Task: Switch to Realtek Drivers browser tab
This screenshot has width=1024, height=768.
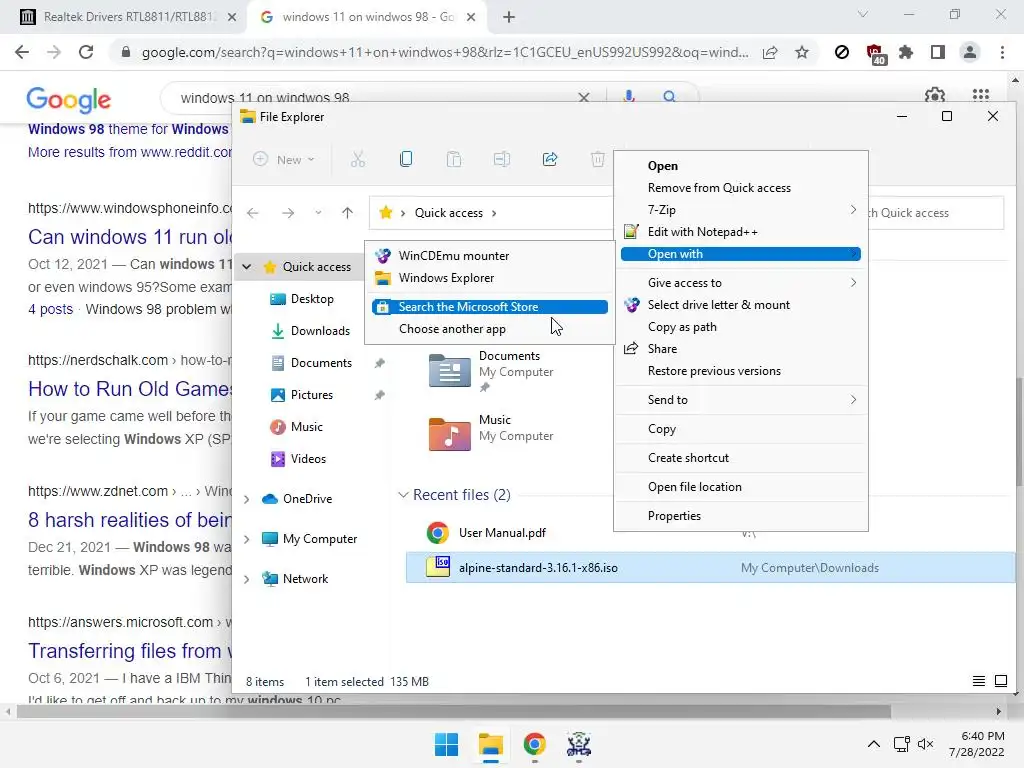Action: pos(128,17)
